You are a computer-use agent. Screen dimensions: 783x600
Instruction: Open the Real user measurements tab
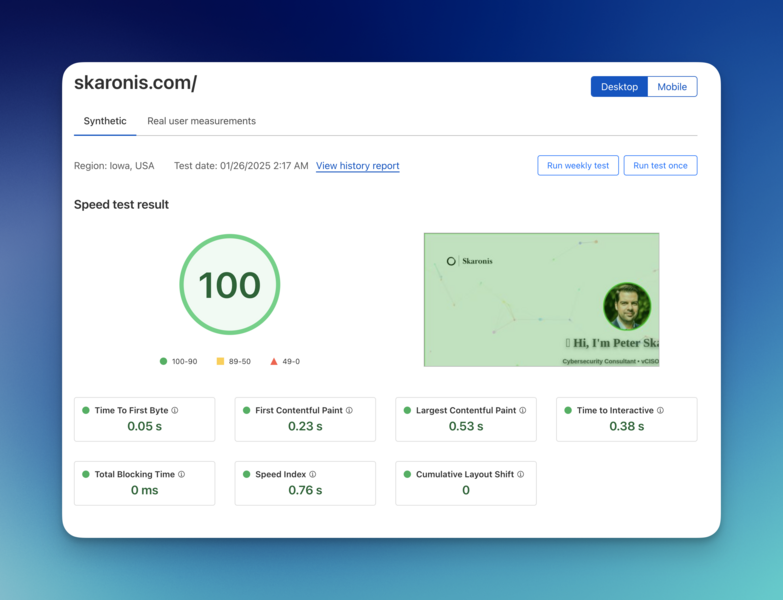(x=201, y=121)
